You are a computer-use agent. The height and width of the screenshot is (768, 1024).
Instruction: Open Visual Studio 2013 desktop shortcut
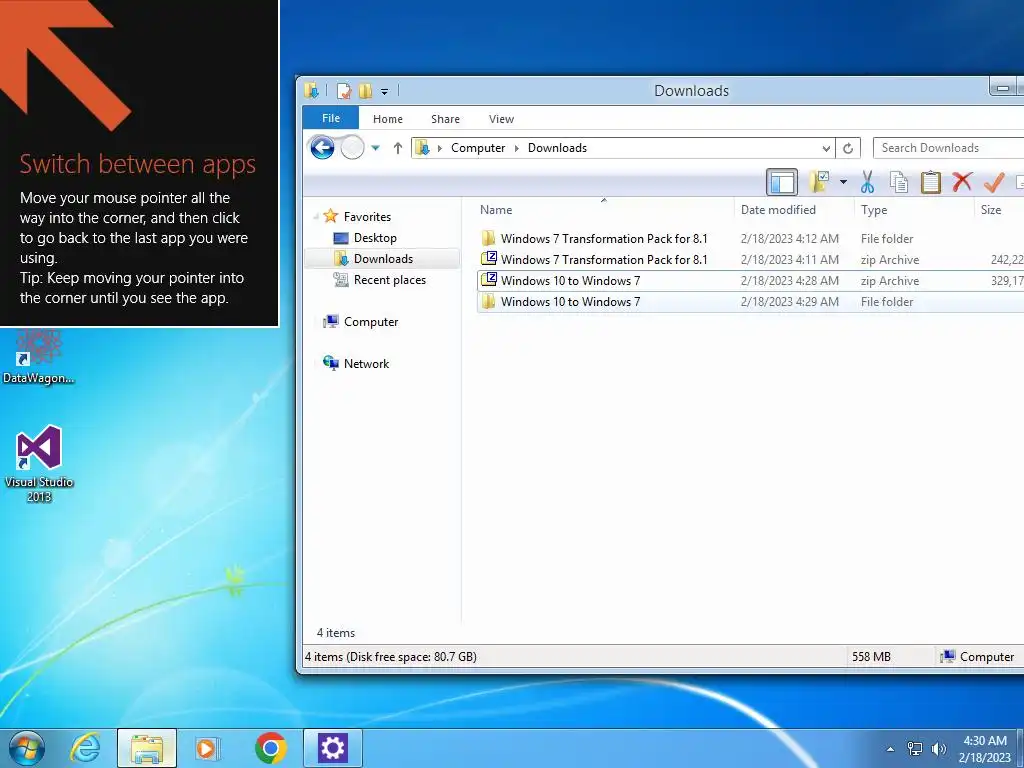(39, 464)
